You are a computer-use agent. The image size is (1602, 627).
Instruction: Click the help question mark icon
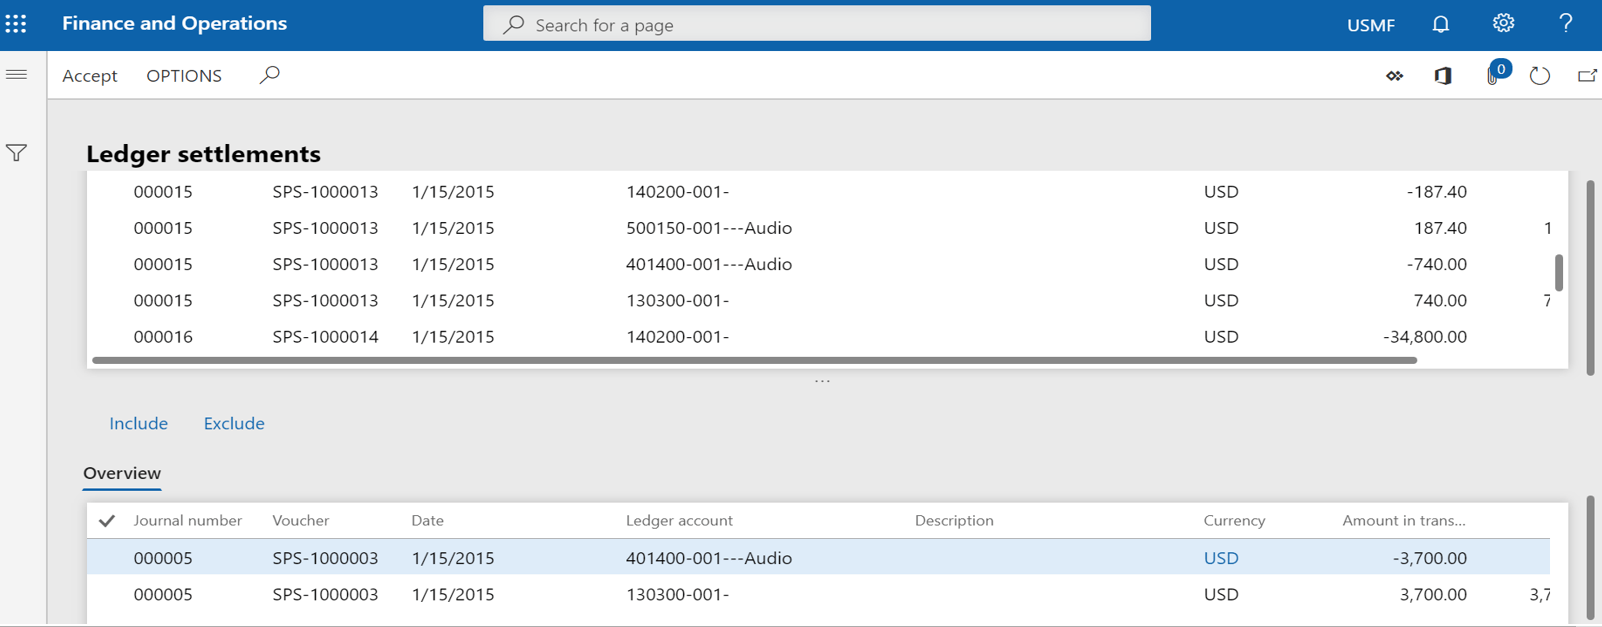(x=1565, y=24)
